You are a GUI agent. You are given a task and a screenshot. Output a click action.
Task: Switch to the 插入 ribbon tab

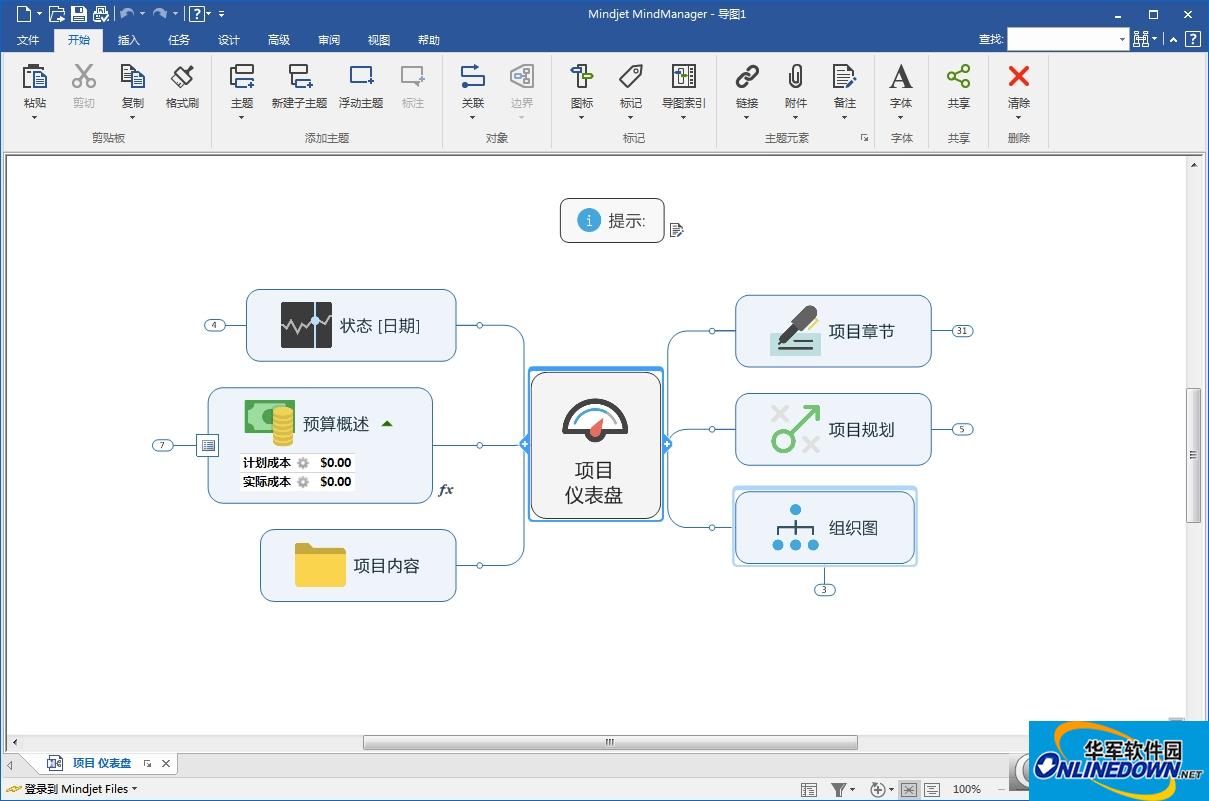[129, 40]
